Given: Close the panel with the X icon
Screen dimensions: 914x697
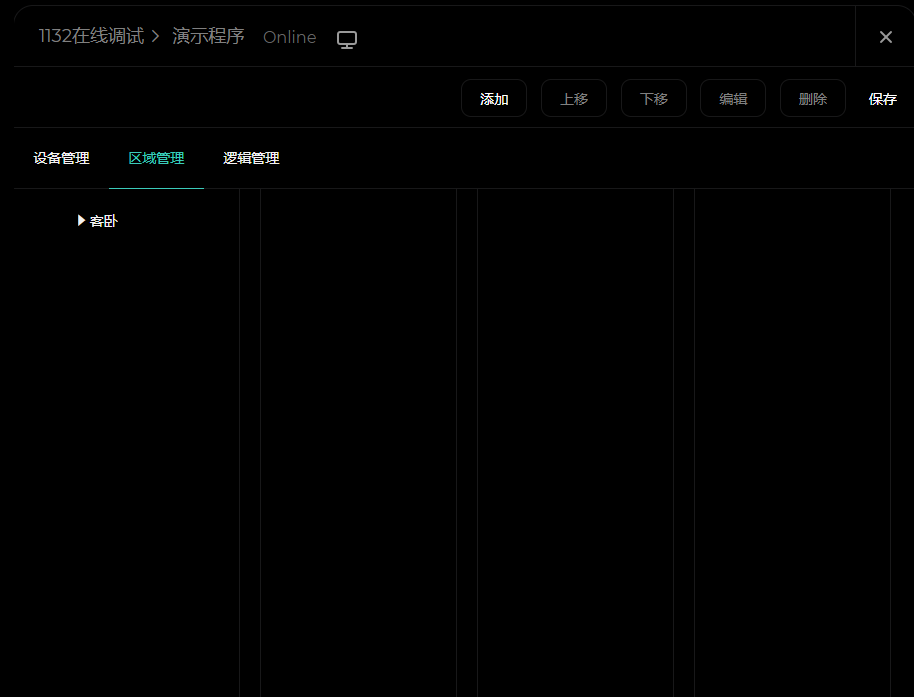Looking at the screenshot, I should [x=885, y=37].
